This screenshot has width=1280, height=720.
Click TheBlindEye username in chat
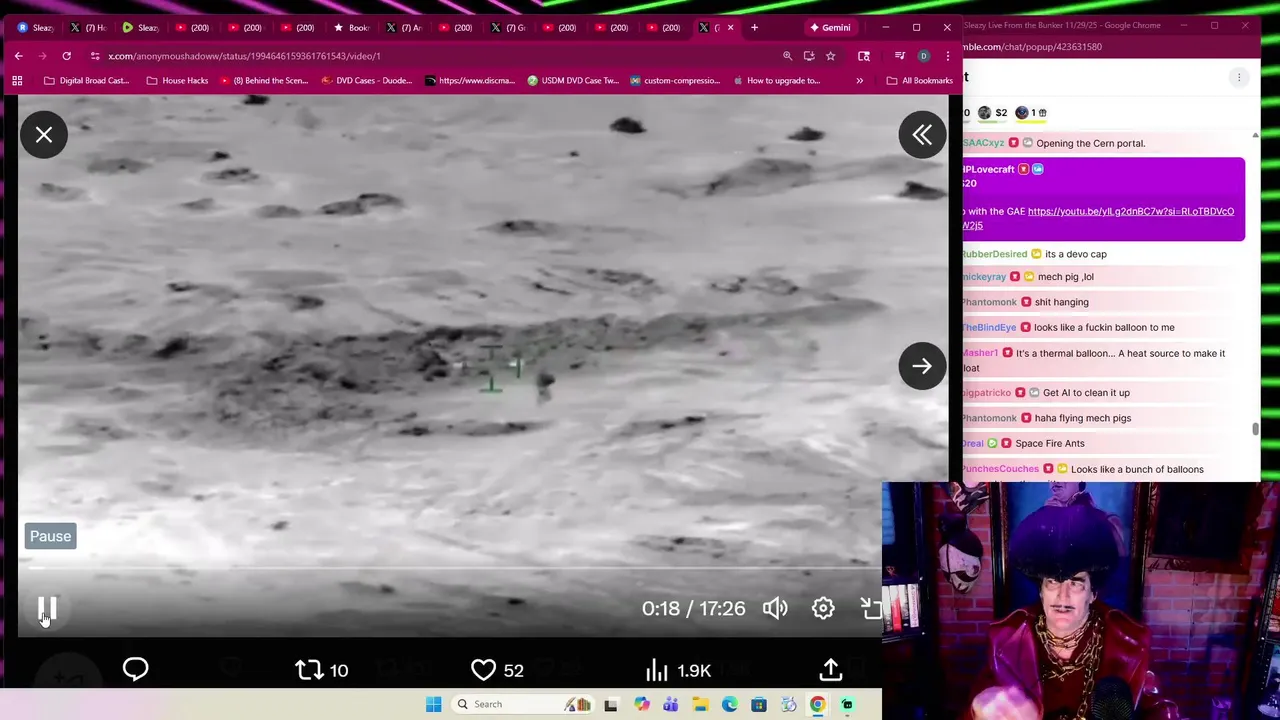[990, 327]
